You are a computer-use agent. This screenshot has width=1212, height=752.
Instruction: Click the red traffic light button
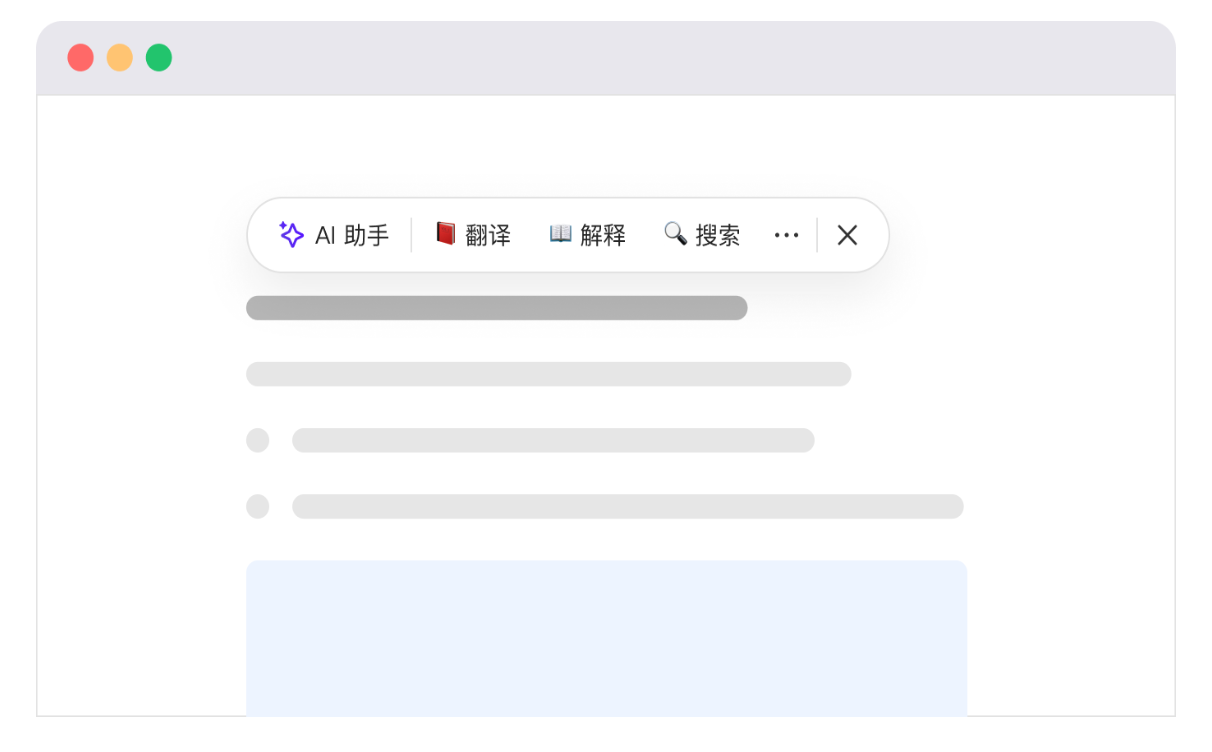79,57
